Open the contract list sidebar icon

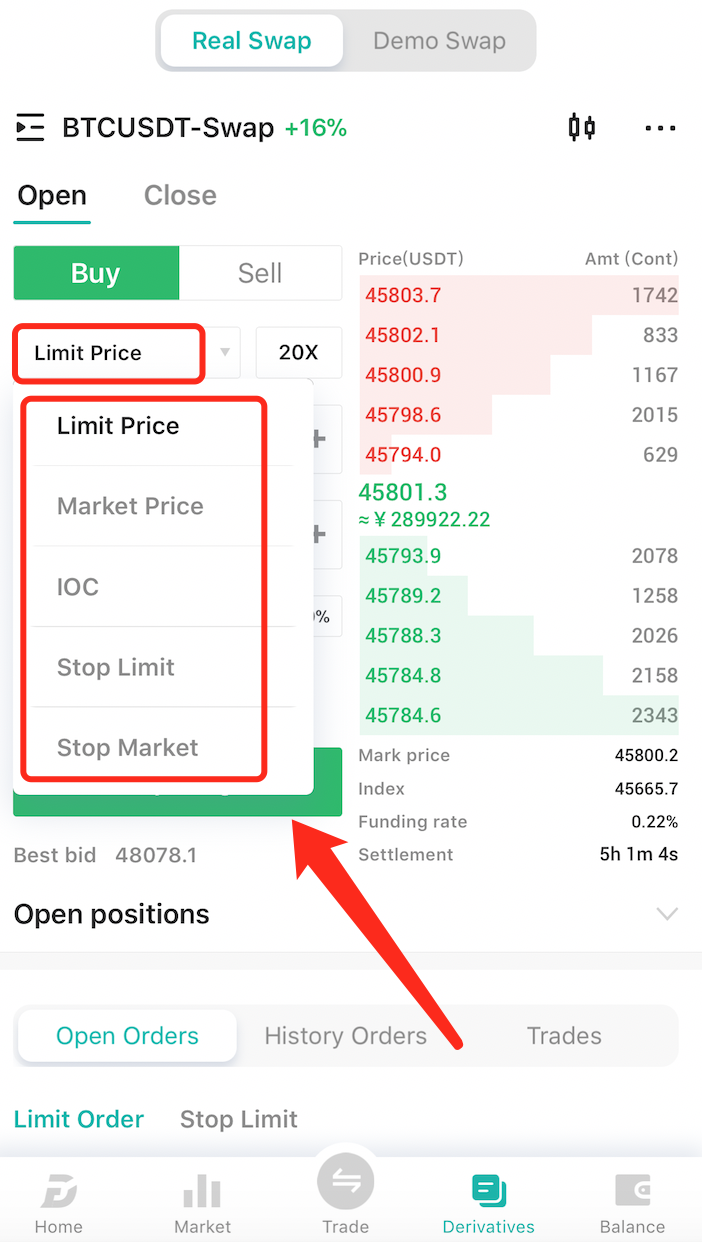click(x=30, y=128)
